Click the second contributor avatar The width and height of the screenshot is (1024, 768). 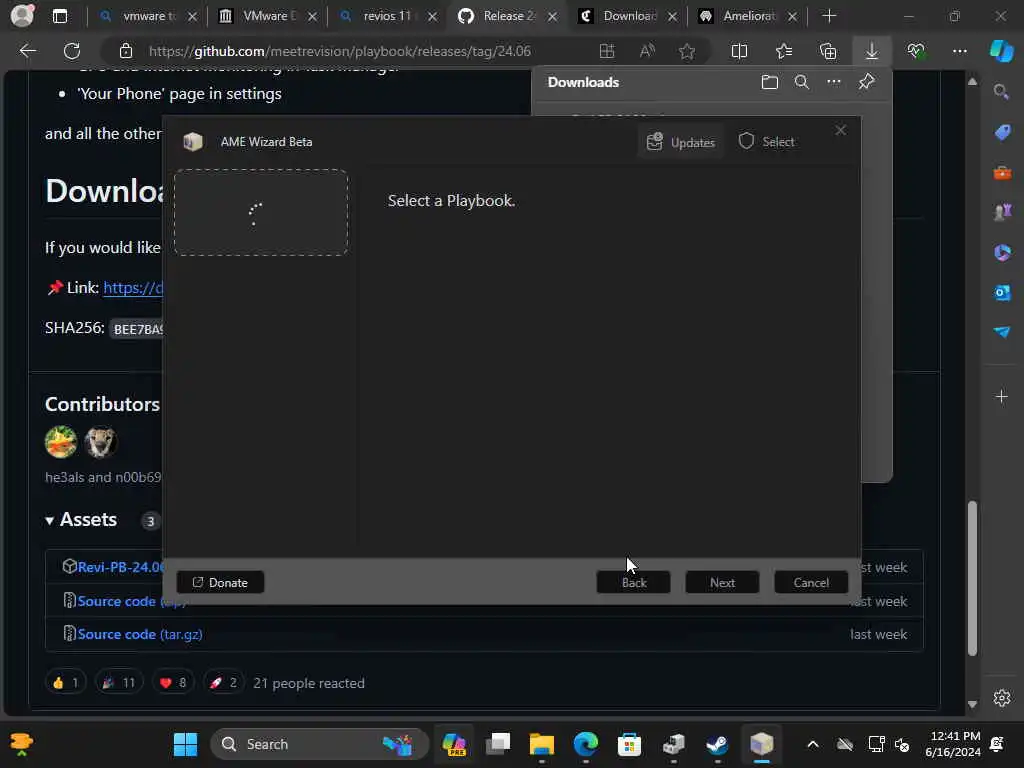[100, 441]
